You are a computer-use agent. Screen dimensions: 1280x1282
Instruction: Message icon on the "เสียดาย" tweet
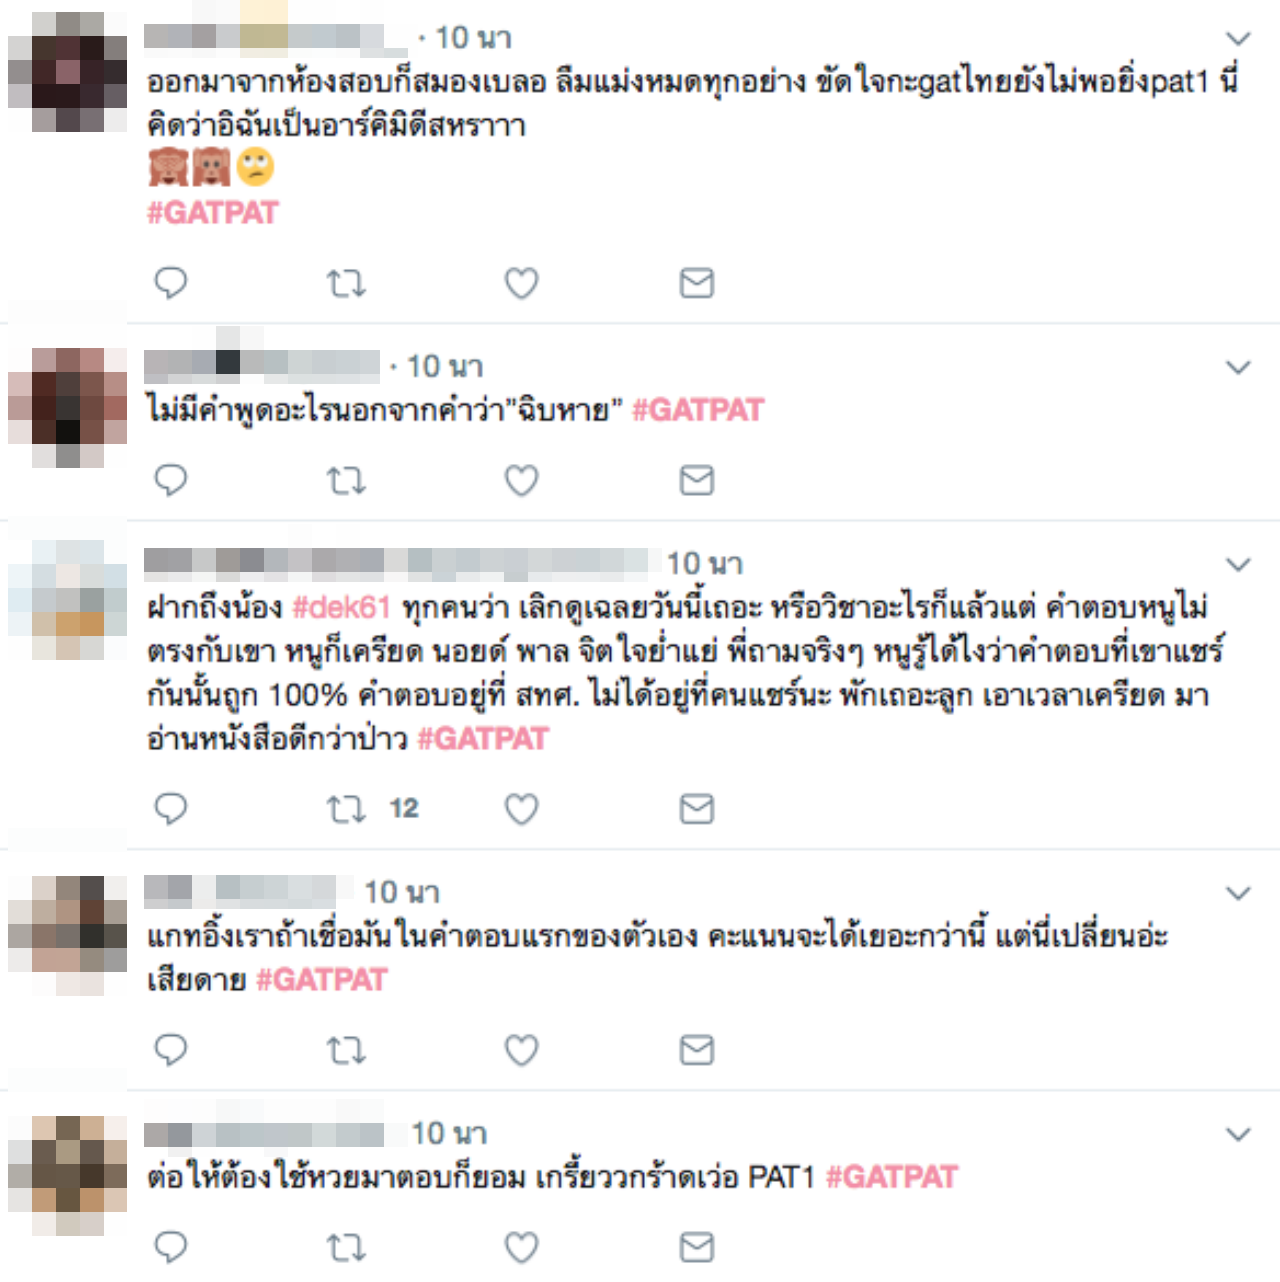[x=696, y=1050]
